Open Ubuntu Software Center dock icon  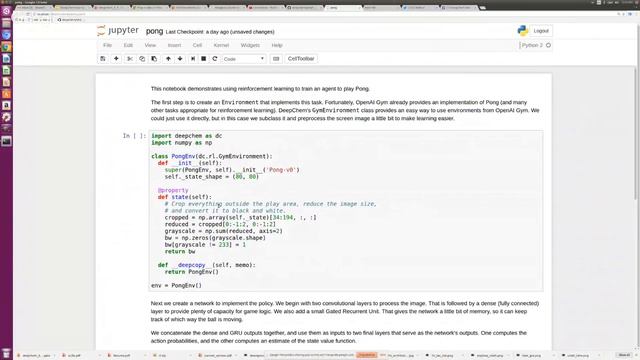6,94
